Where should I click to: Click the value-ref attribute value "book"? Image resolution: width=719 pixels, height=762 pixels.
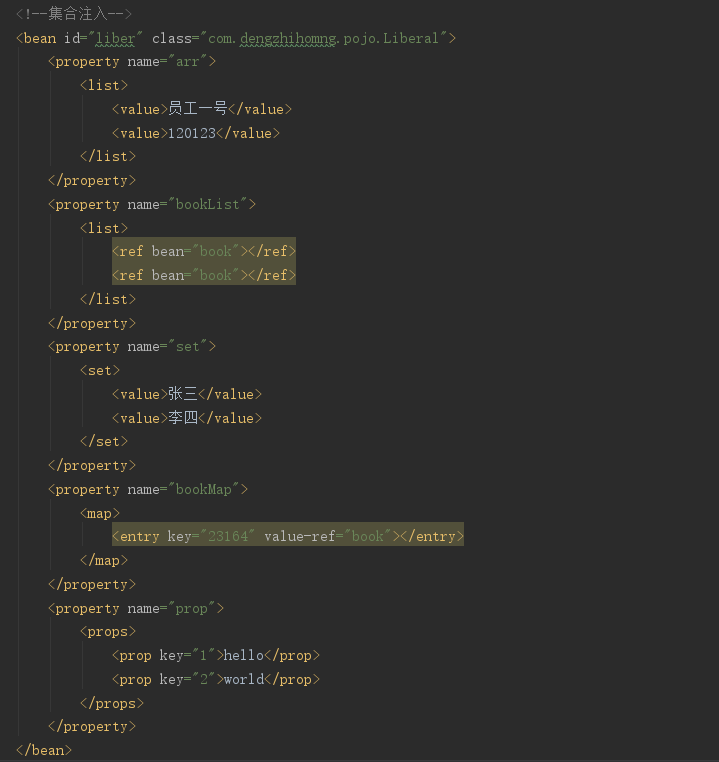368,537
